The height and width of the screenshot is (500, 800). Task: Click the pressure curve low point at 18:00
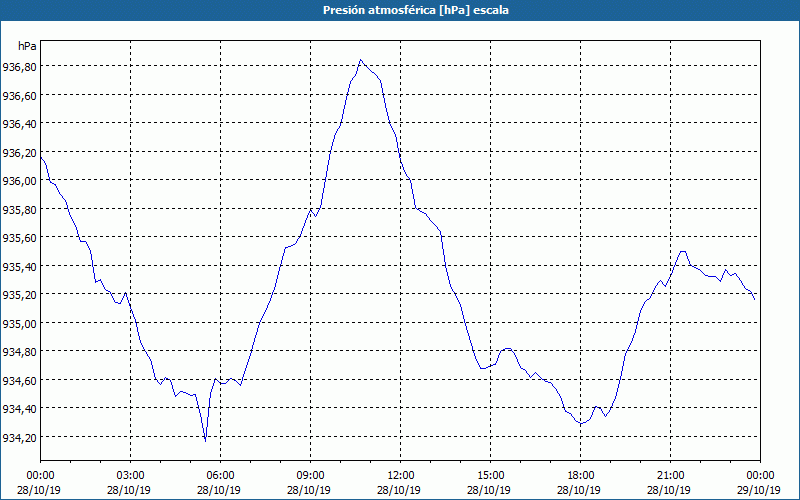tap(581, 423)
